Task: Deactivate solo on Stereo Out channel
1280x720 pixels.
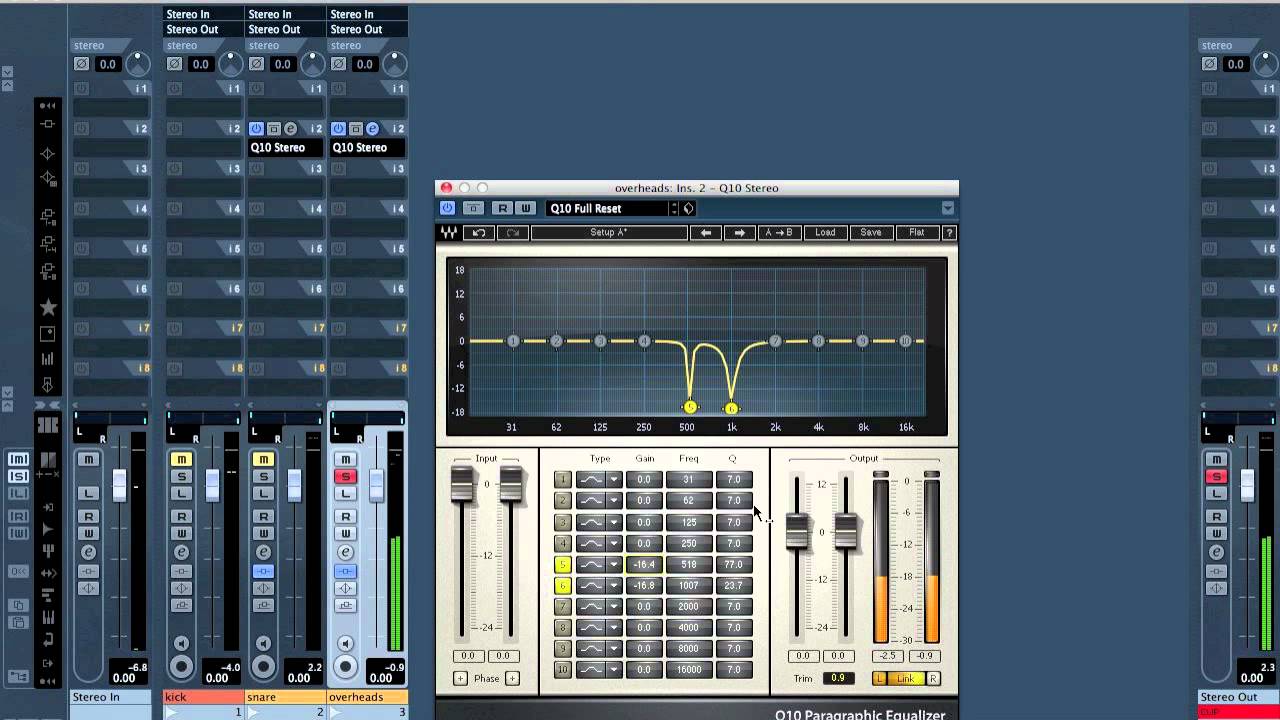Action: (x=1216, y=476)
